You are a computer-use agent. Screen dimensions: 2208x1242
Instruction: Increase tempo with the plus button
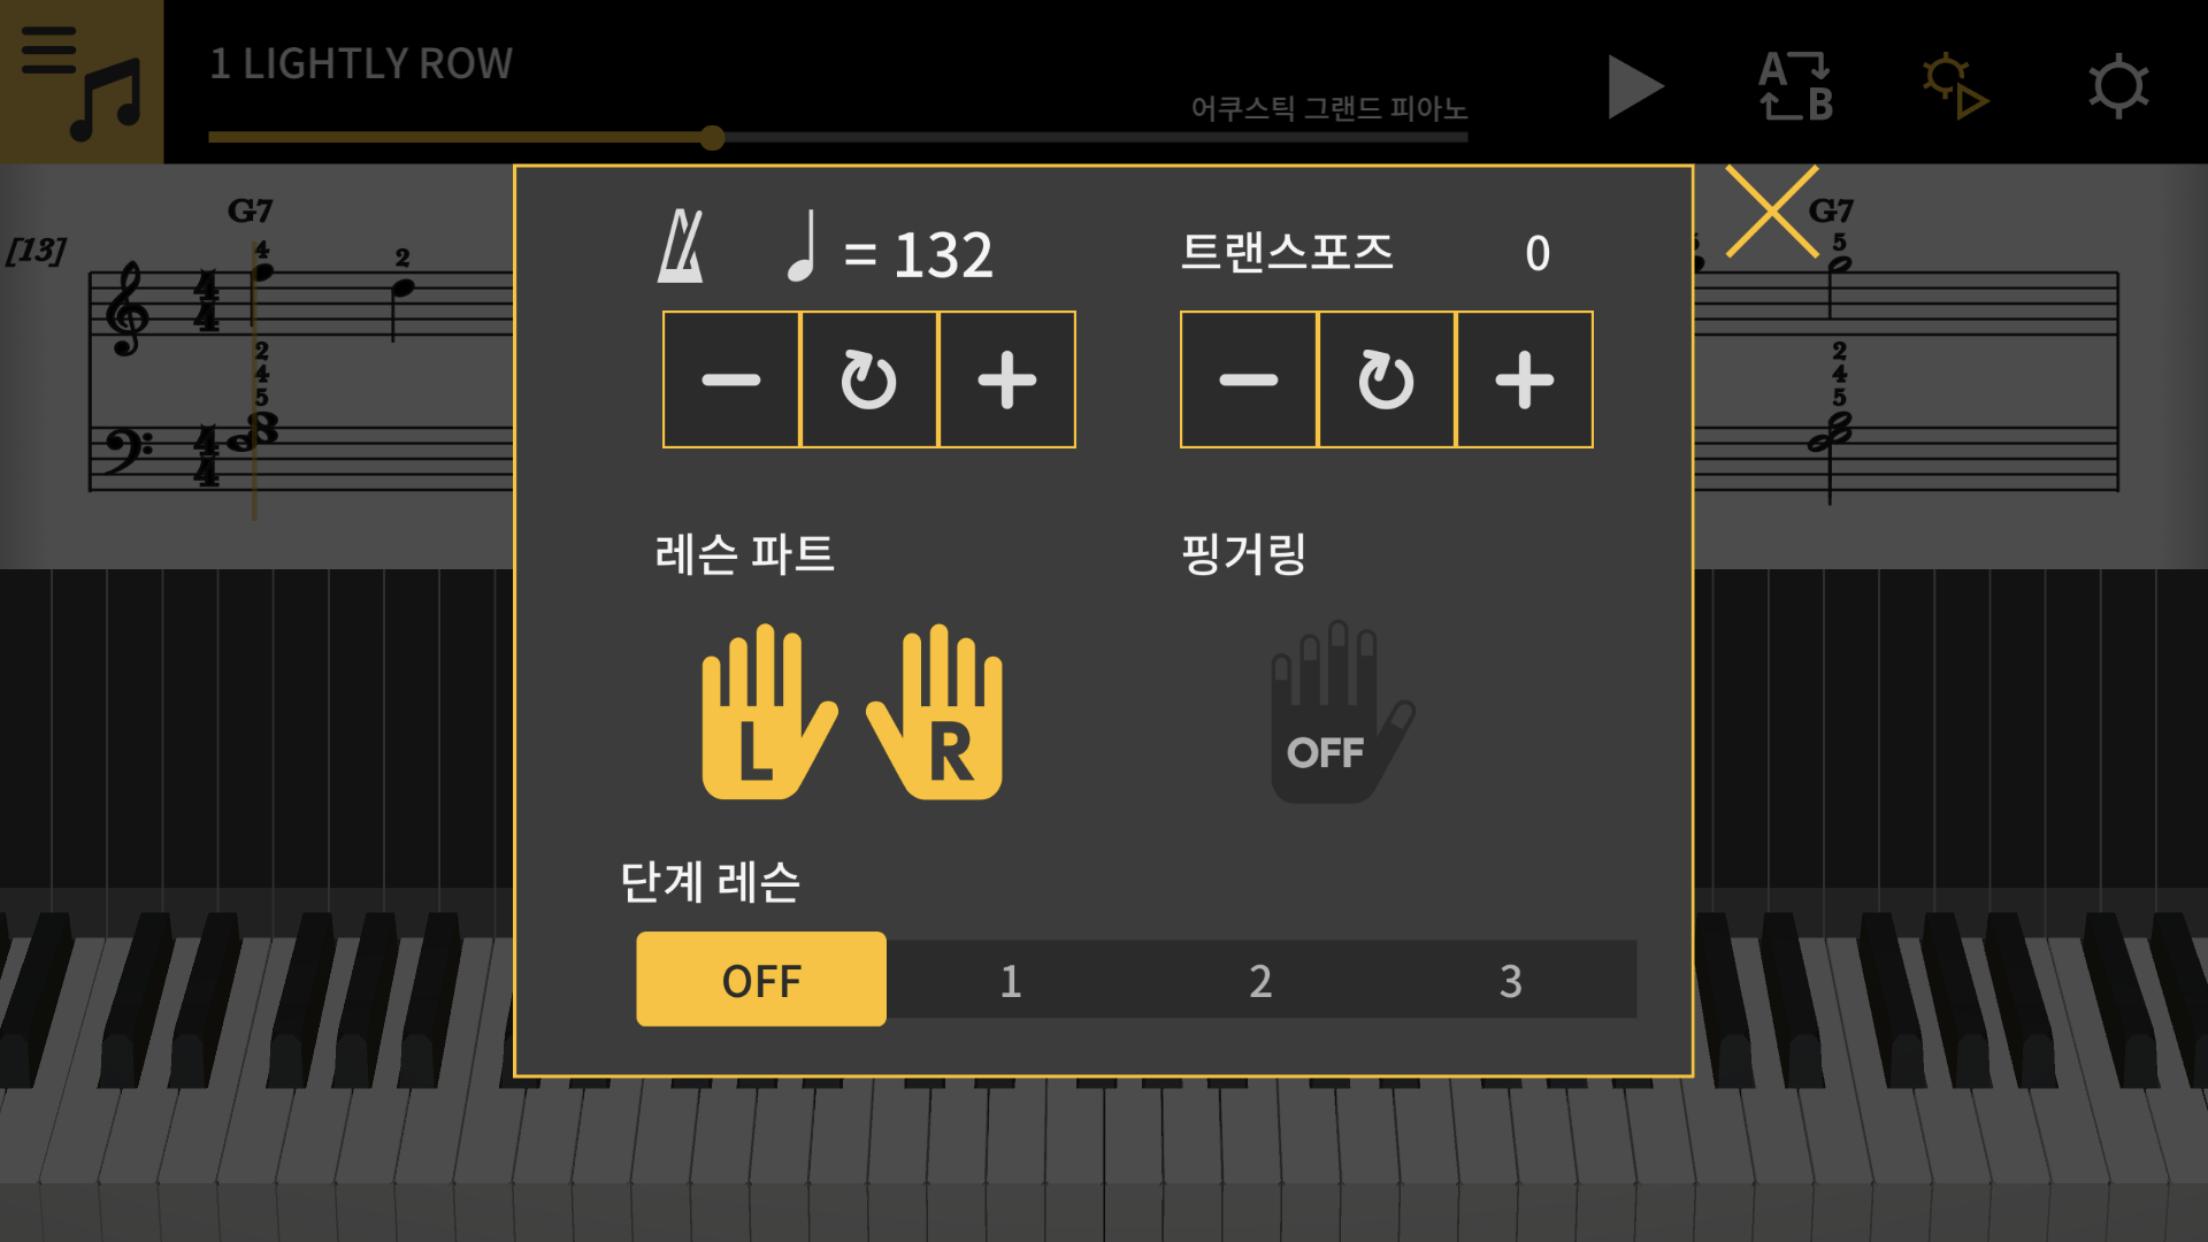pos(1007,380)
